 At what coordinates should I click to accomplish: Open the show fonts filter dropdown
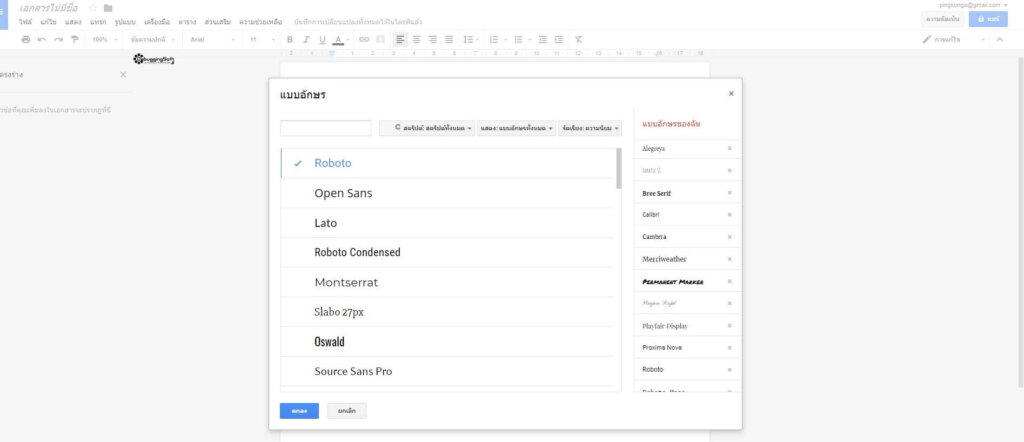[517, 129]
